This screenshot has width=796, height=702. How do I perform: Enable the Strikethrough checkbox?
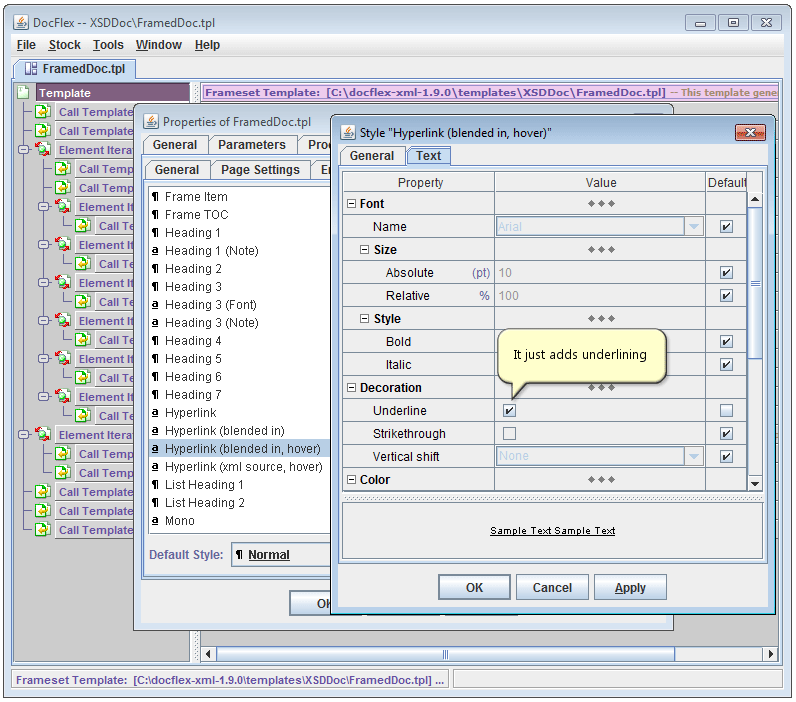coord(510,434)
